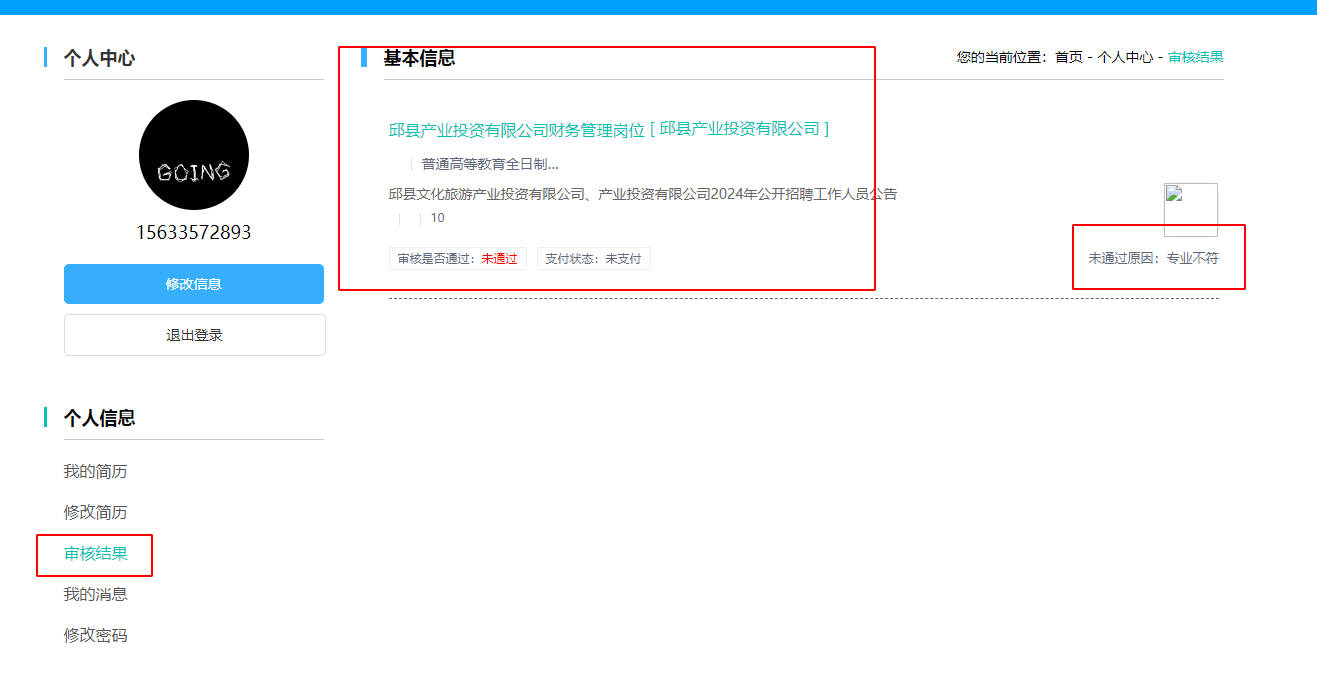Viewport: 1317px width, 693px height.
Task: Click bracketed company link 邱县产业投资有限公司
Action: [x=740, y=129]
